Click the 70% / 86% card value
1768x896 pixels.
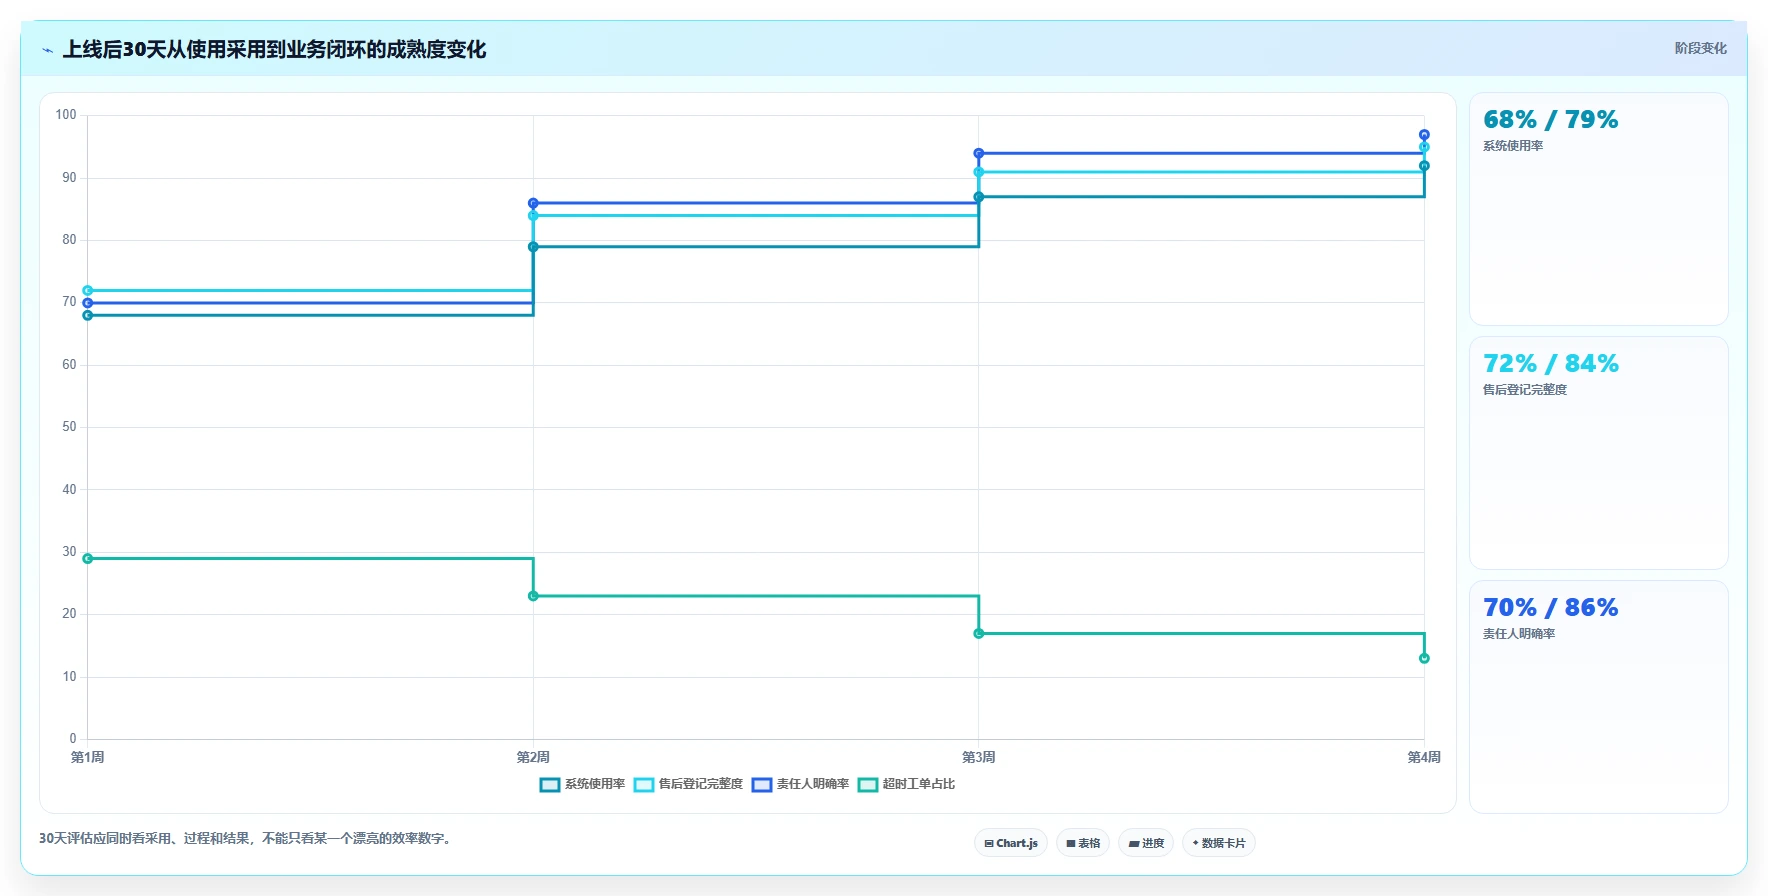(x=1550, y=608)
